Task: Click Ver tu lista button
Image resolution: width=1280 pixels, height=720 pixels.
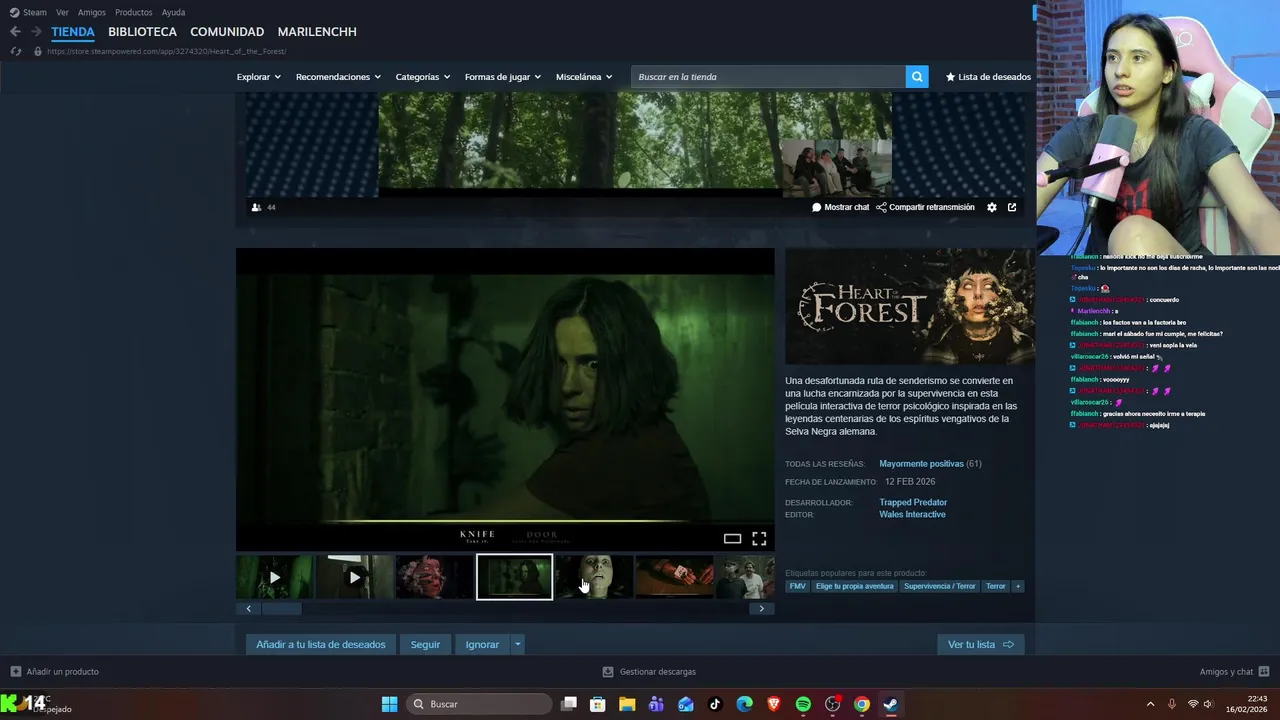Action: tap(980, 644)
